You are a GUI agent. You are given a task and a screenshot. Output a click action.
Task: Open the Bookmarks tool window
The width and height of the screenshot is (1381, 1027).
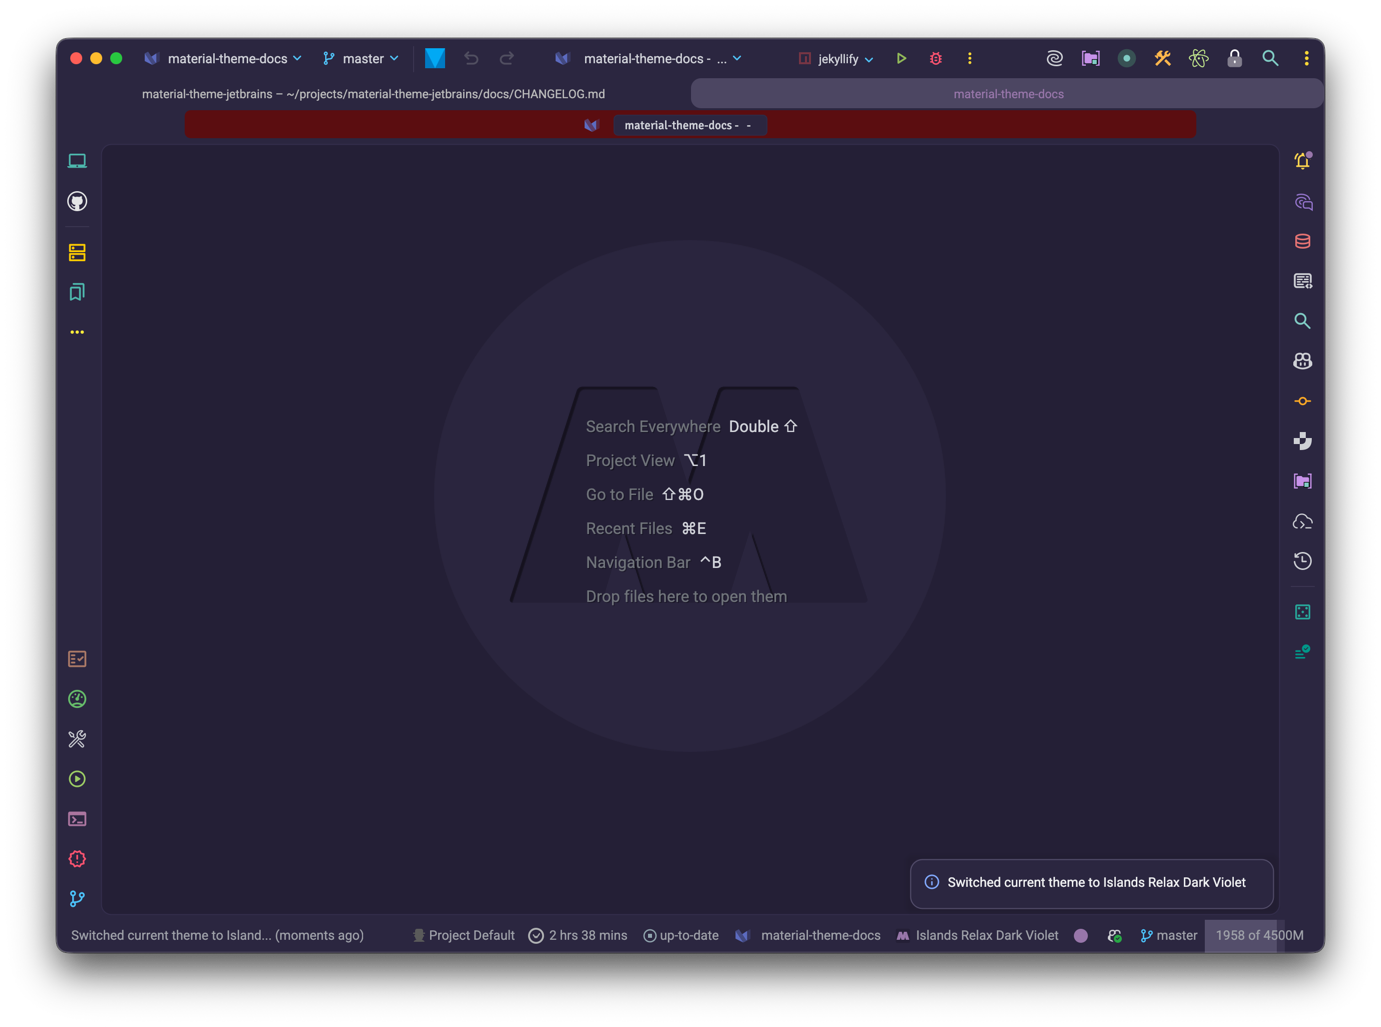pyautogui.click(x=77, y=292)
